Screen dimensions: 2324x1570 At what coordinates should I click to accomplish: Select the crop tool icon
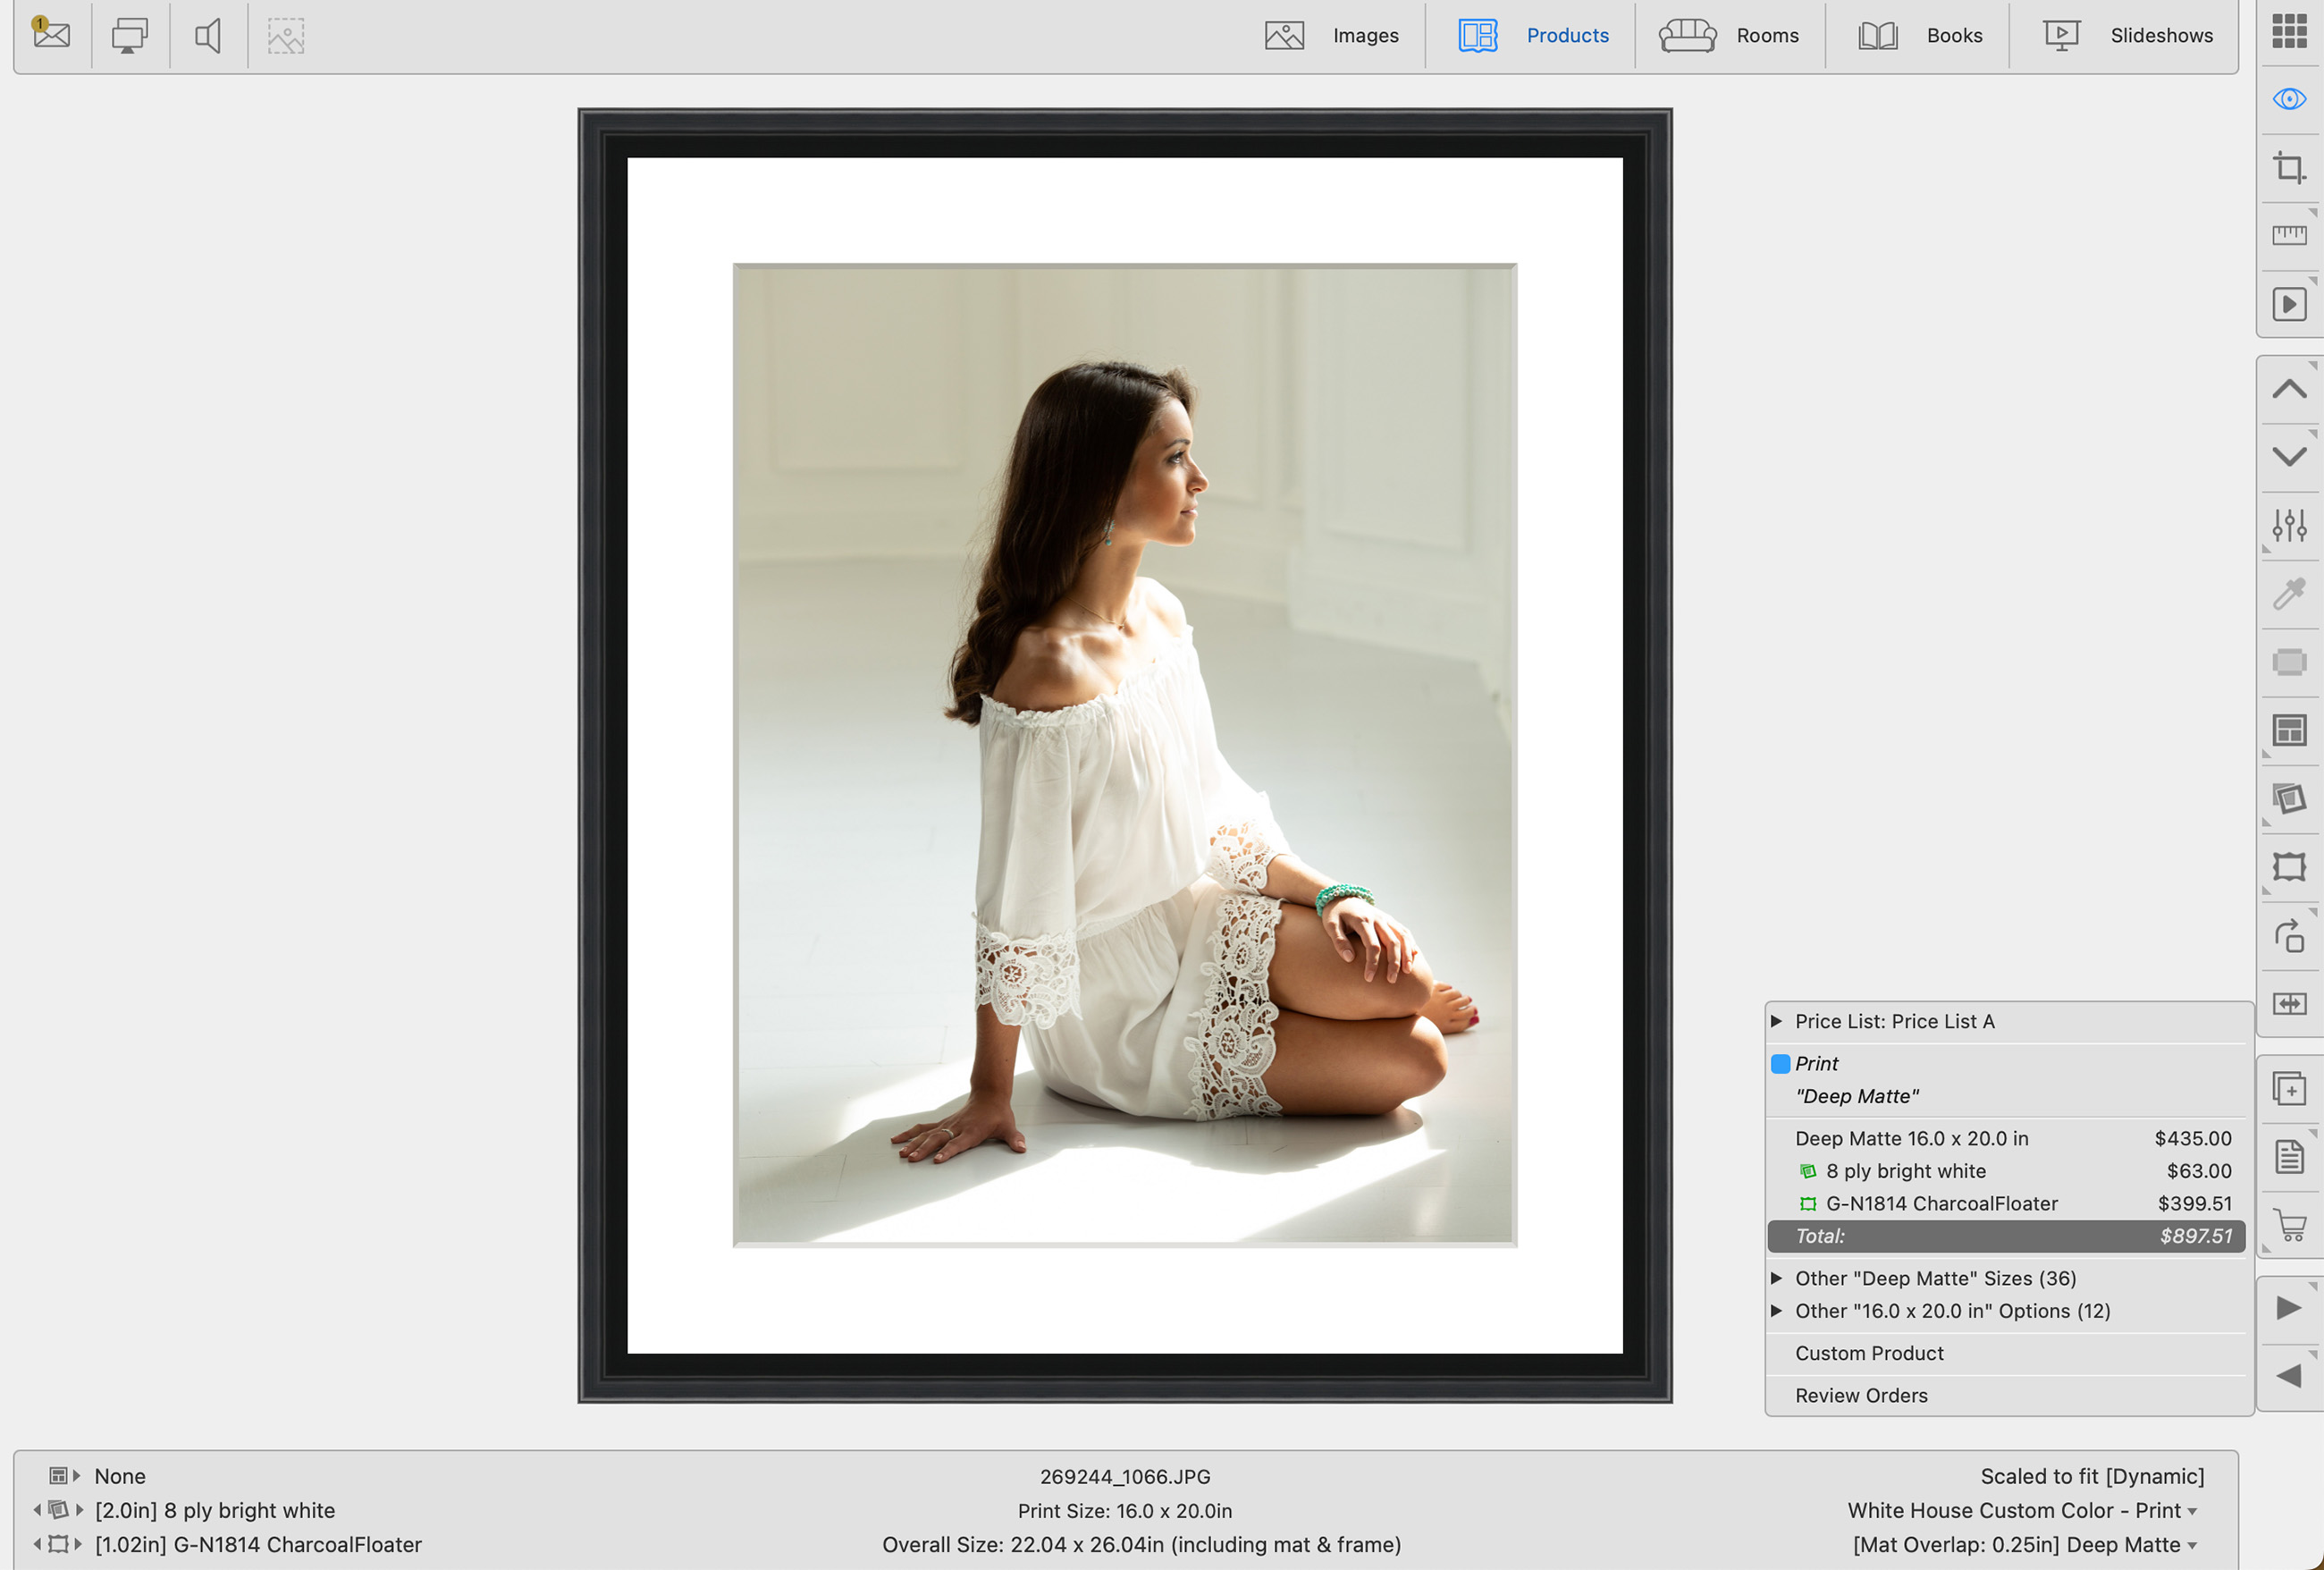tap(2288, 167)
